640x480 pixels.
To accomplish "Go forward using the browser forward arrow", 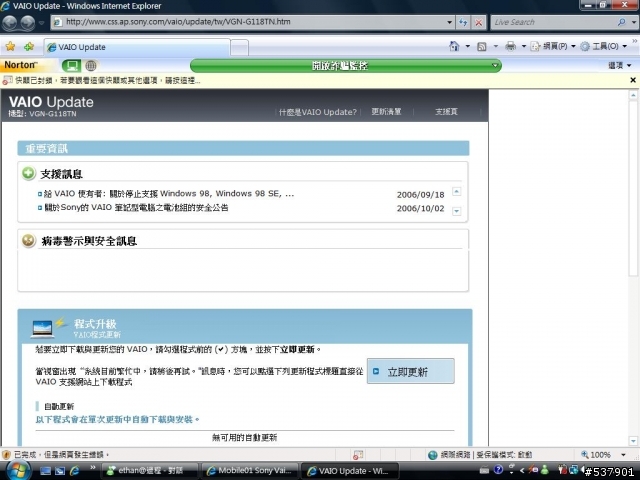I will click(27, 22).
